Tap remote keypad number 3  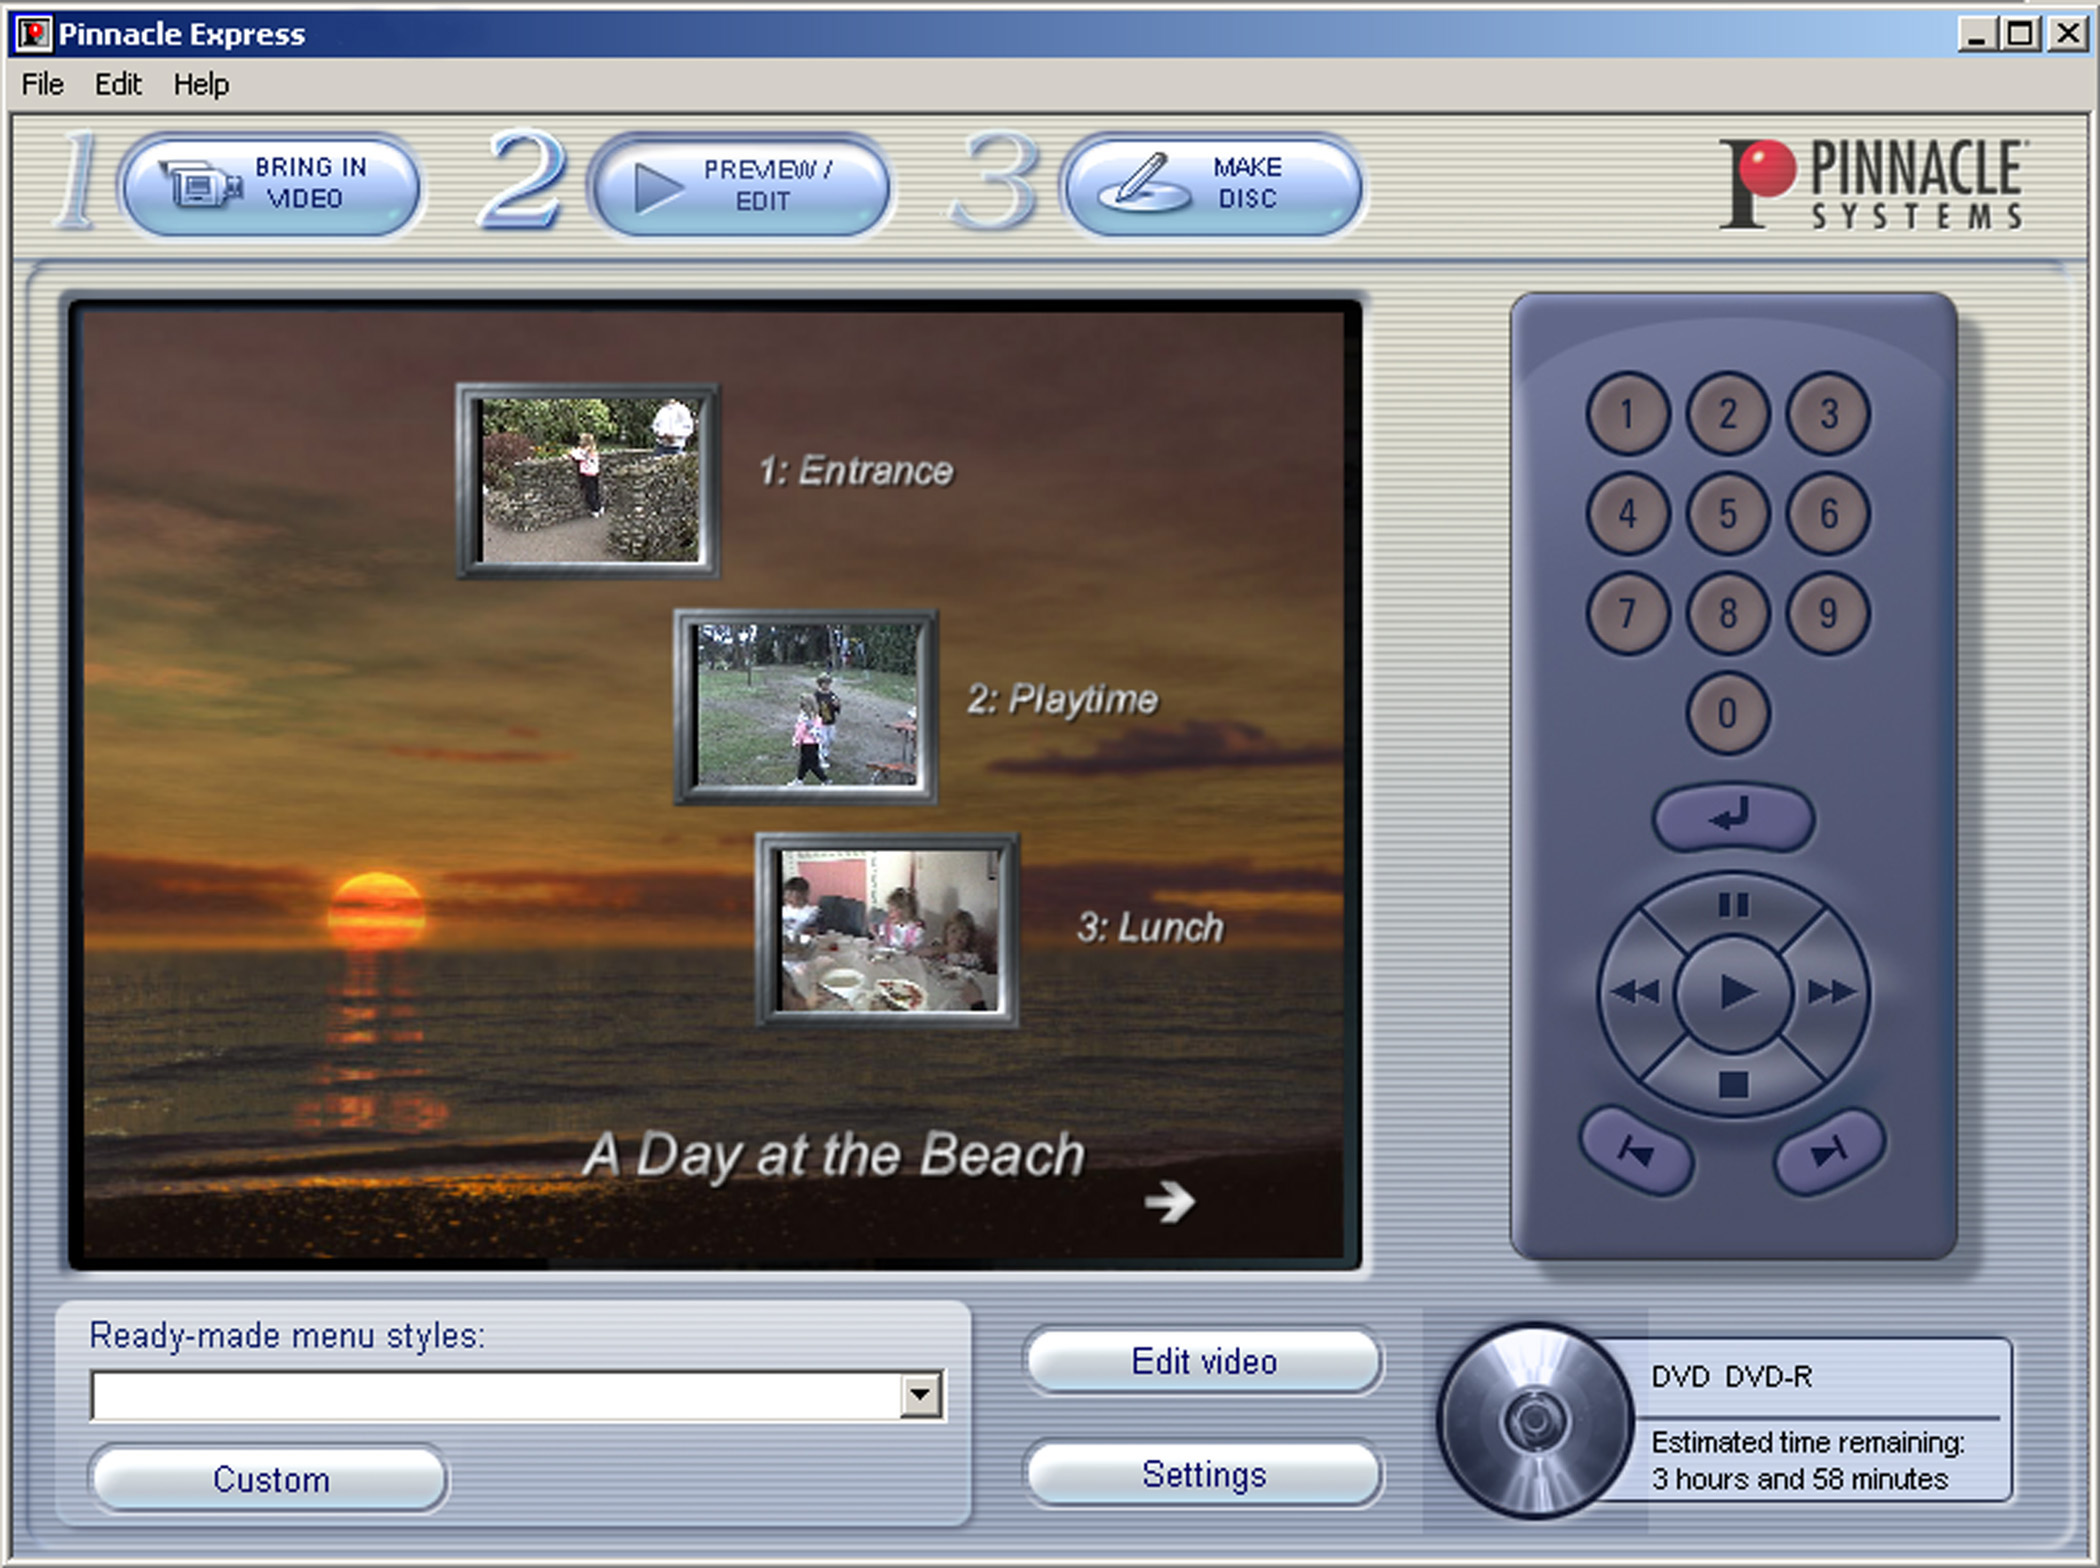1828,414
